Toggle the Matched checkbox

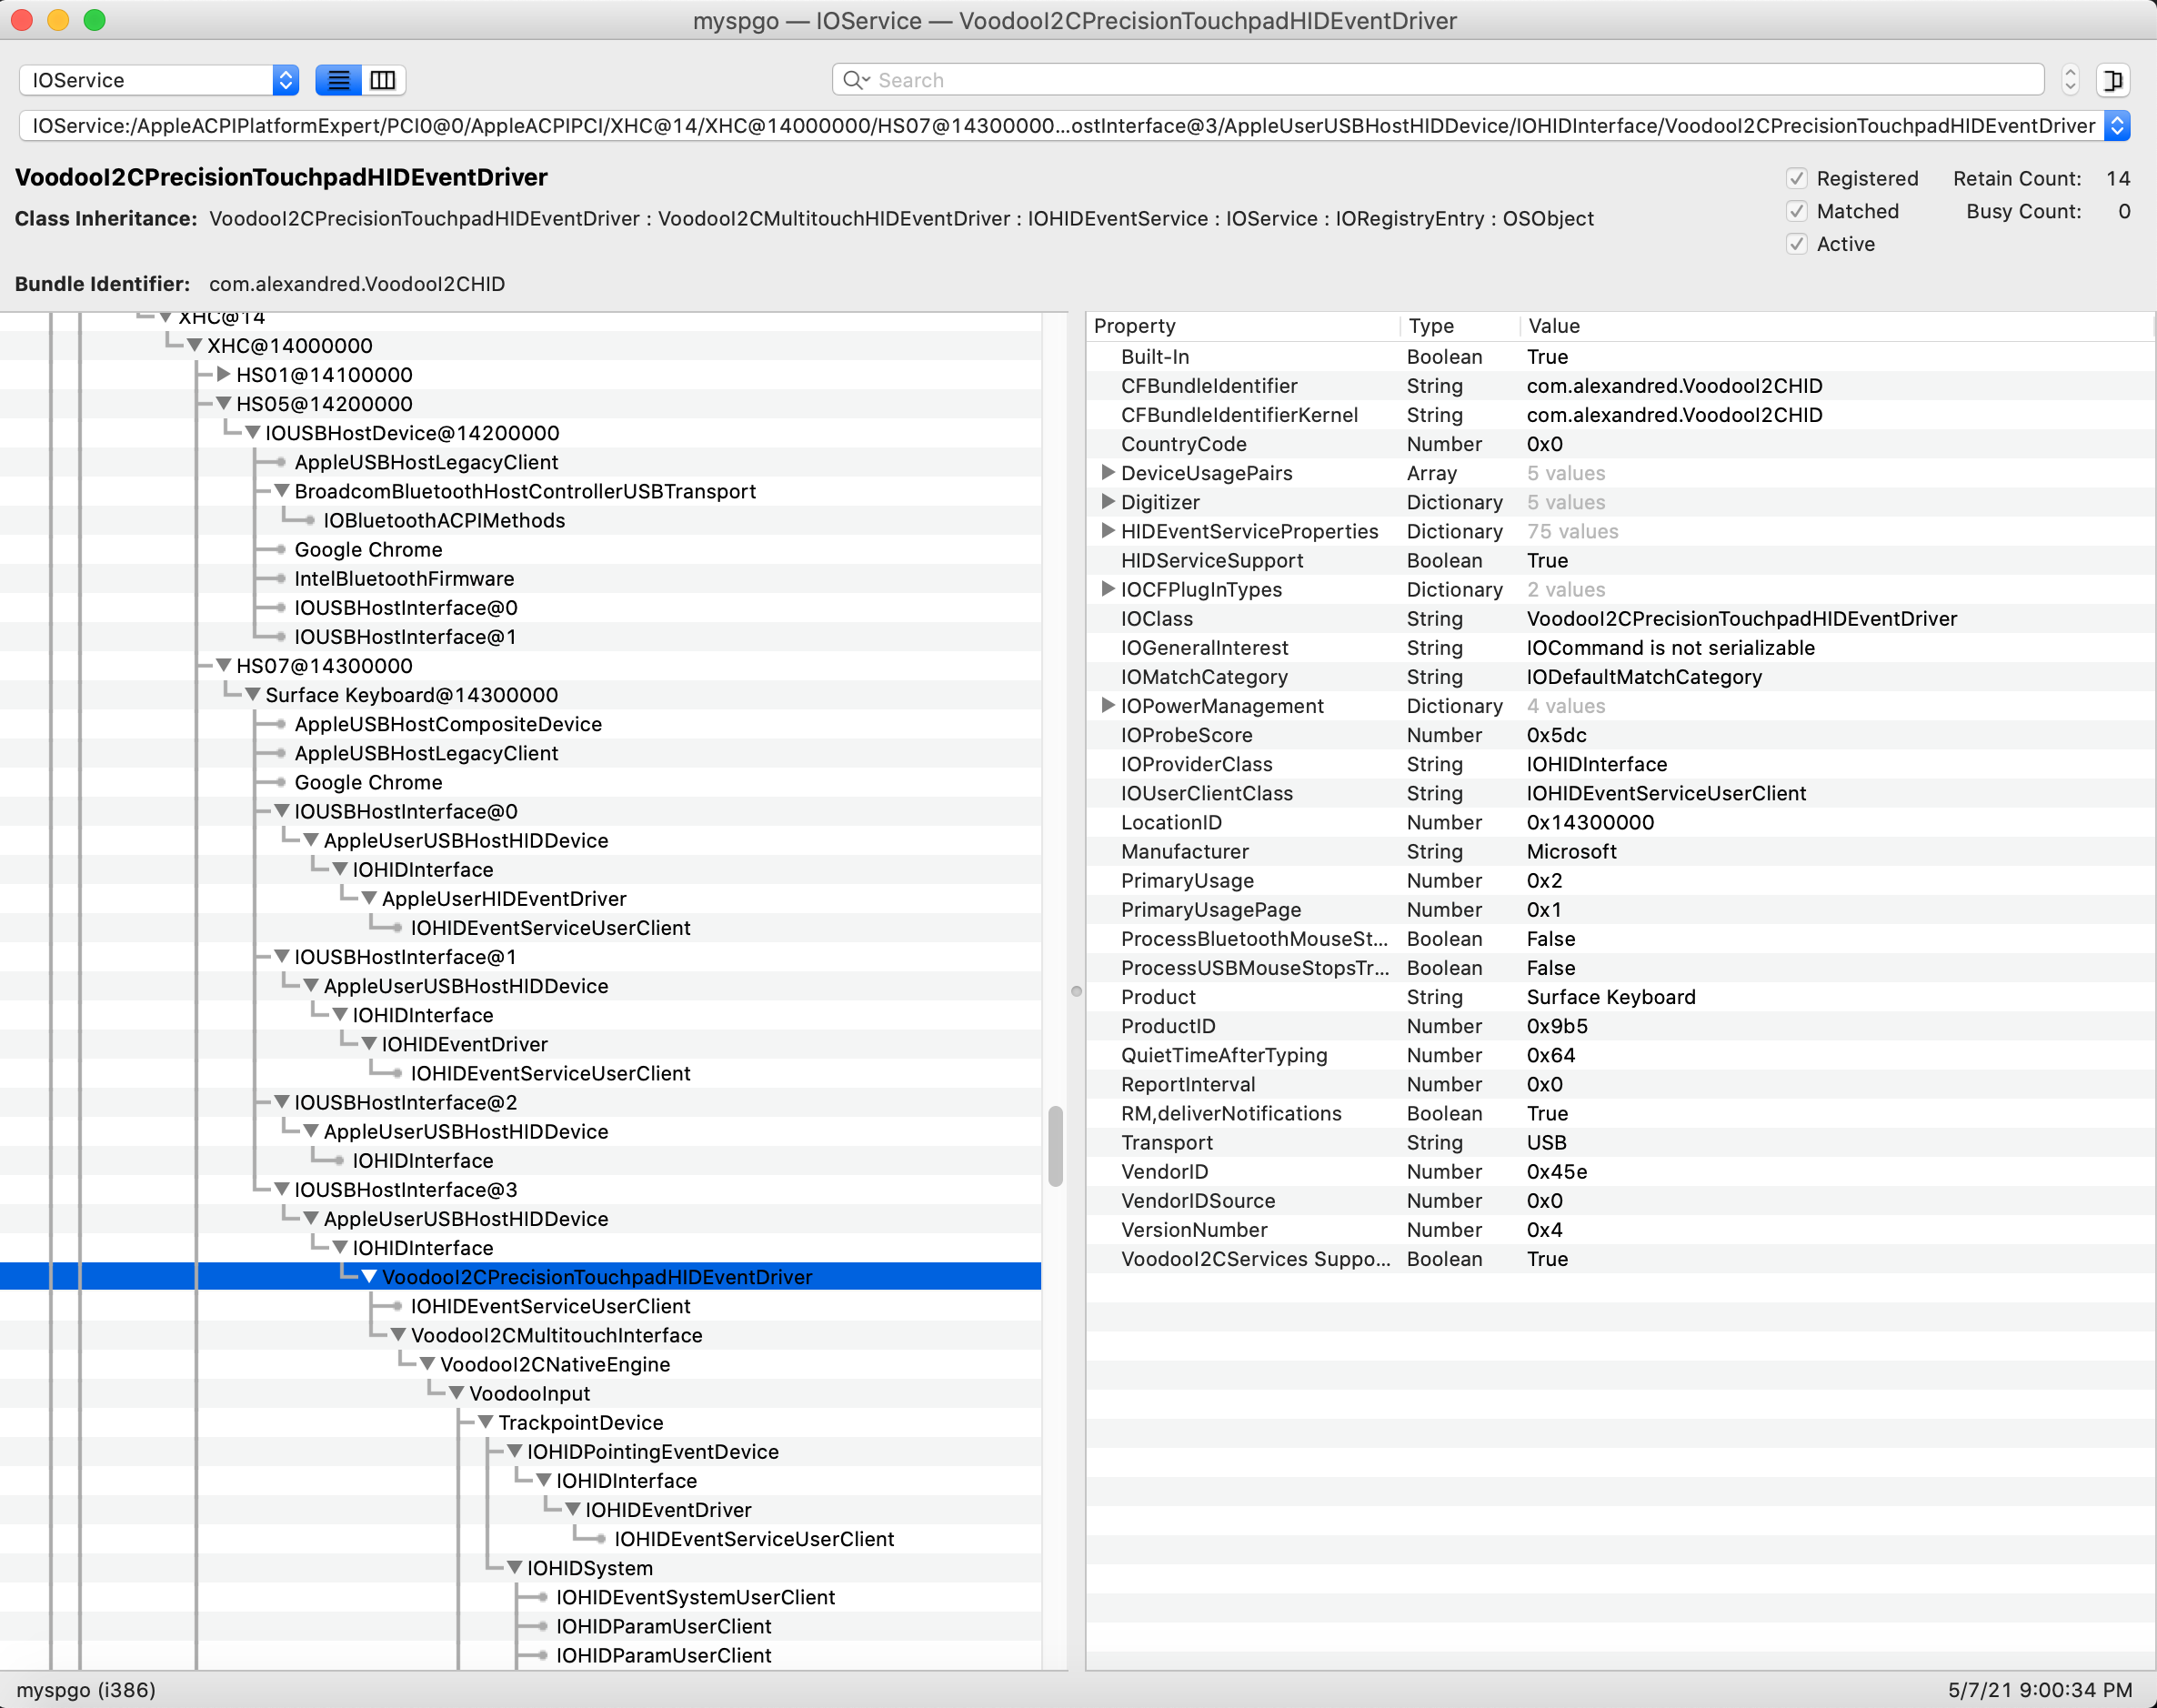pyautogui.click(x=1797, y=212)
